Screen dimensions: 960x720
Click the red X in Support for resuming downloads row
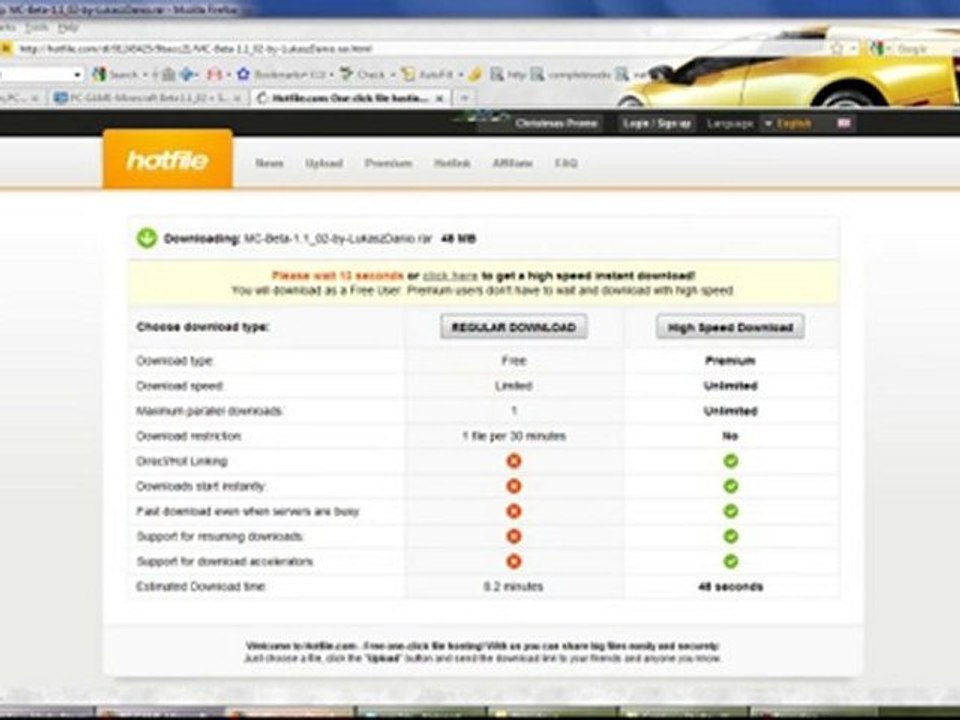(514, 536)
